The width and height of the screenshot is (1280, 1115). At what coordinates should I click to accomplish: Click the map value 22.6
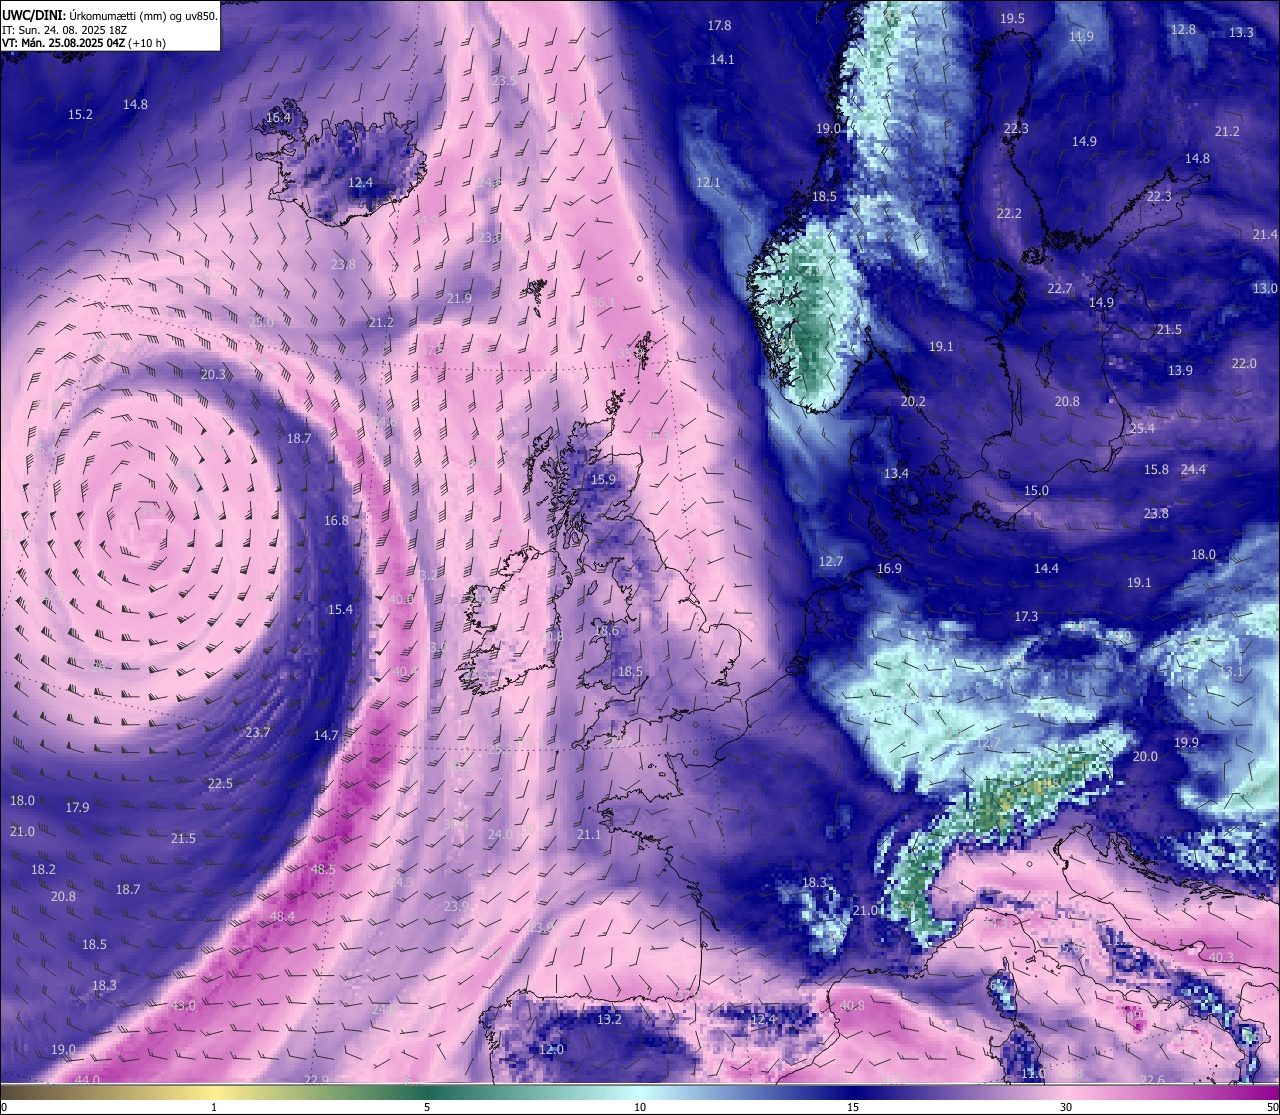tap(1152, 1080)
